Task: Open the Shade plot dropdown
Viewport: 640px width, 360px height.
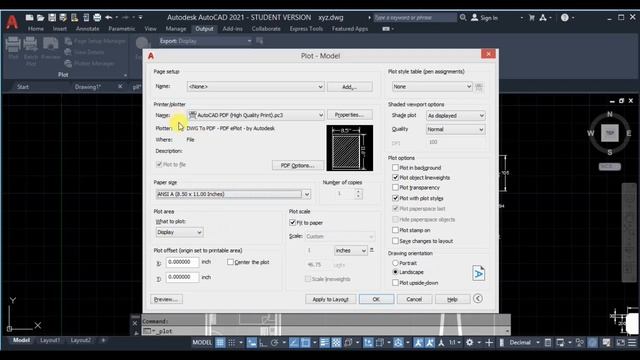Action: pyautogui.click(x=456, y=116)
